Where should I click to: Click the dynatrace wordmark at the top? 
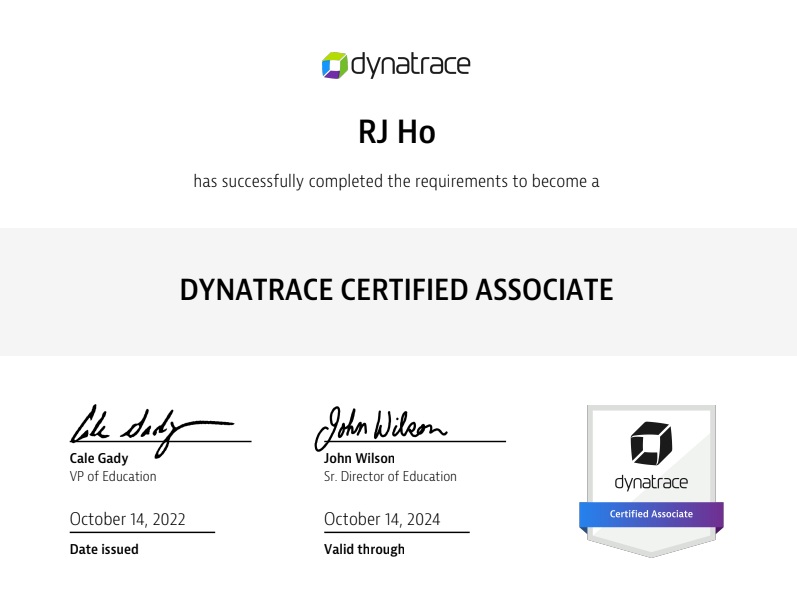(x=410, y=66)
